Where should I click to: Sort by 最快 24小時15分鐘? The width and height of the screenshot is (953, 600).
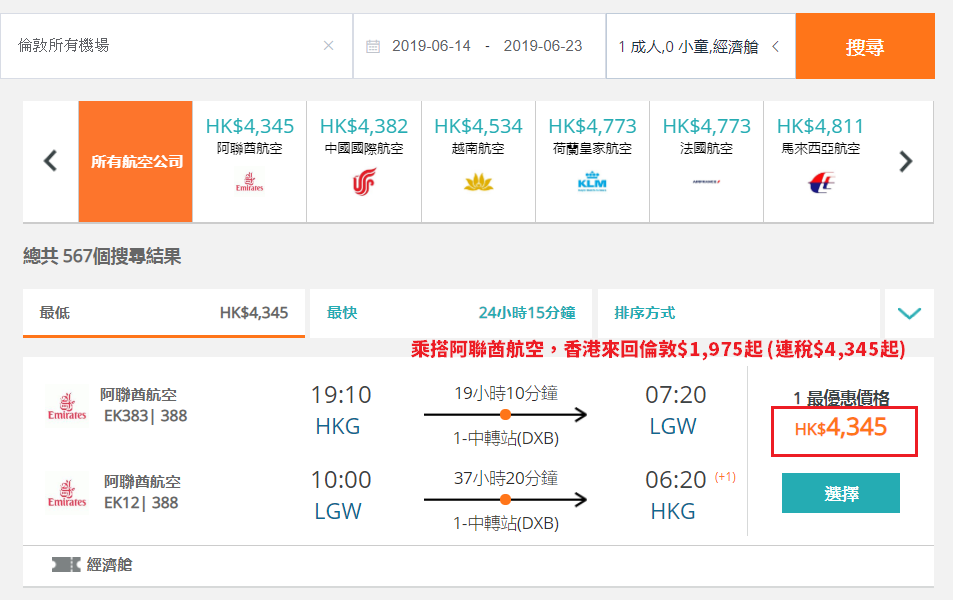[451, 313]
